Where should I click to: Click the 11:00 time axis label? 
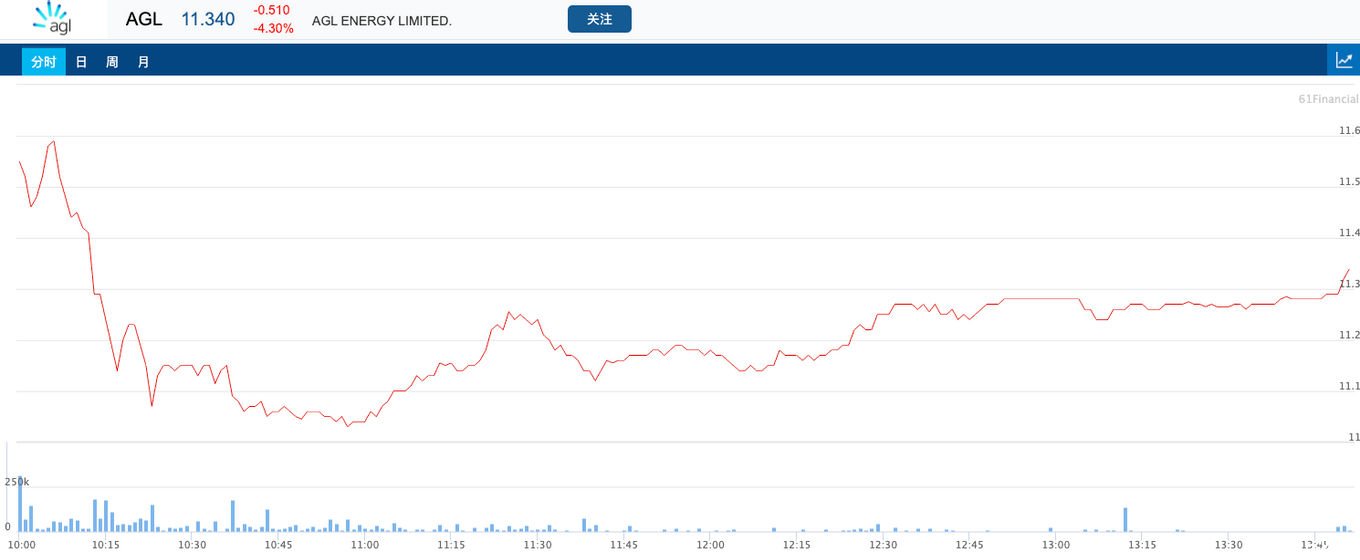point(365,545)
